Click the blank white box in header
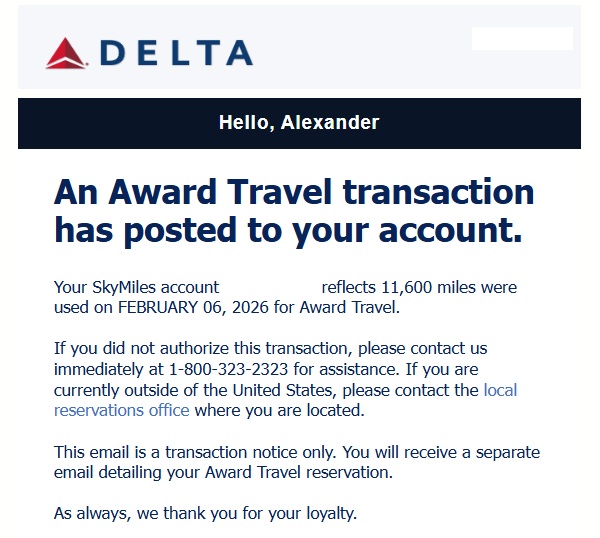The image size is (600, 538). click(x=522, y=38)
